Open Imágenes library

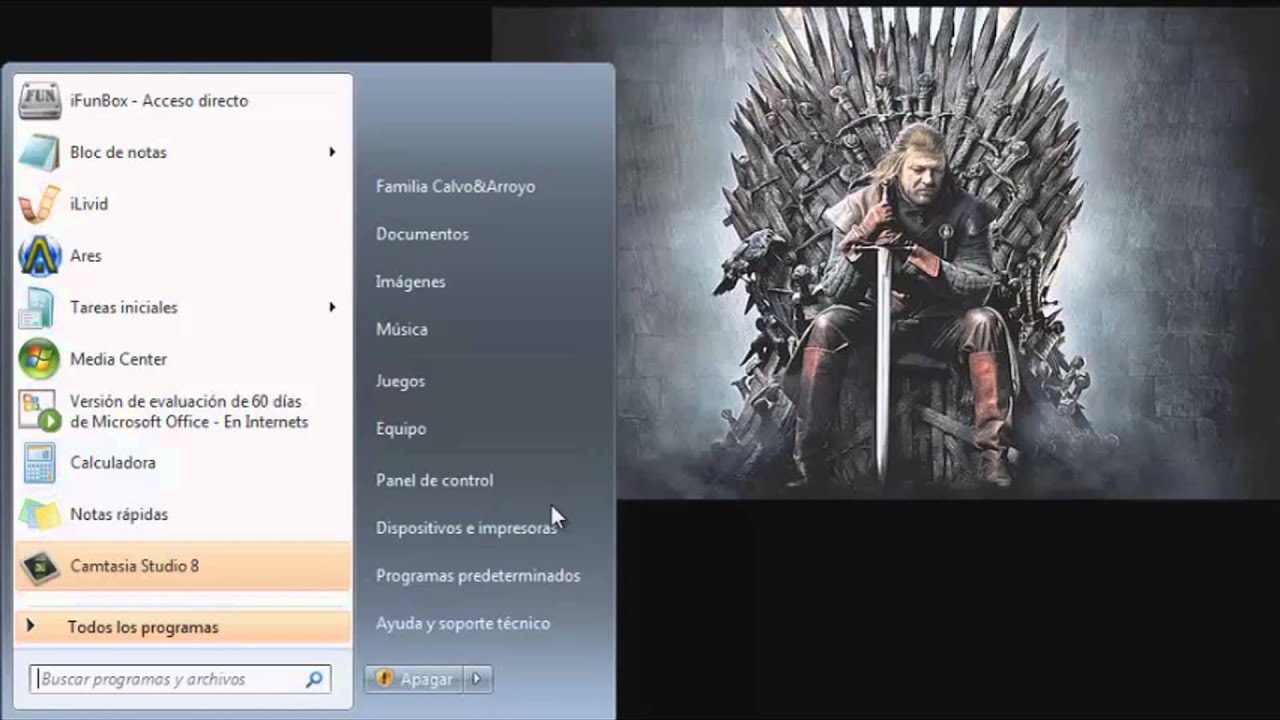[411, 282]
